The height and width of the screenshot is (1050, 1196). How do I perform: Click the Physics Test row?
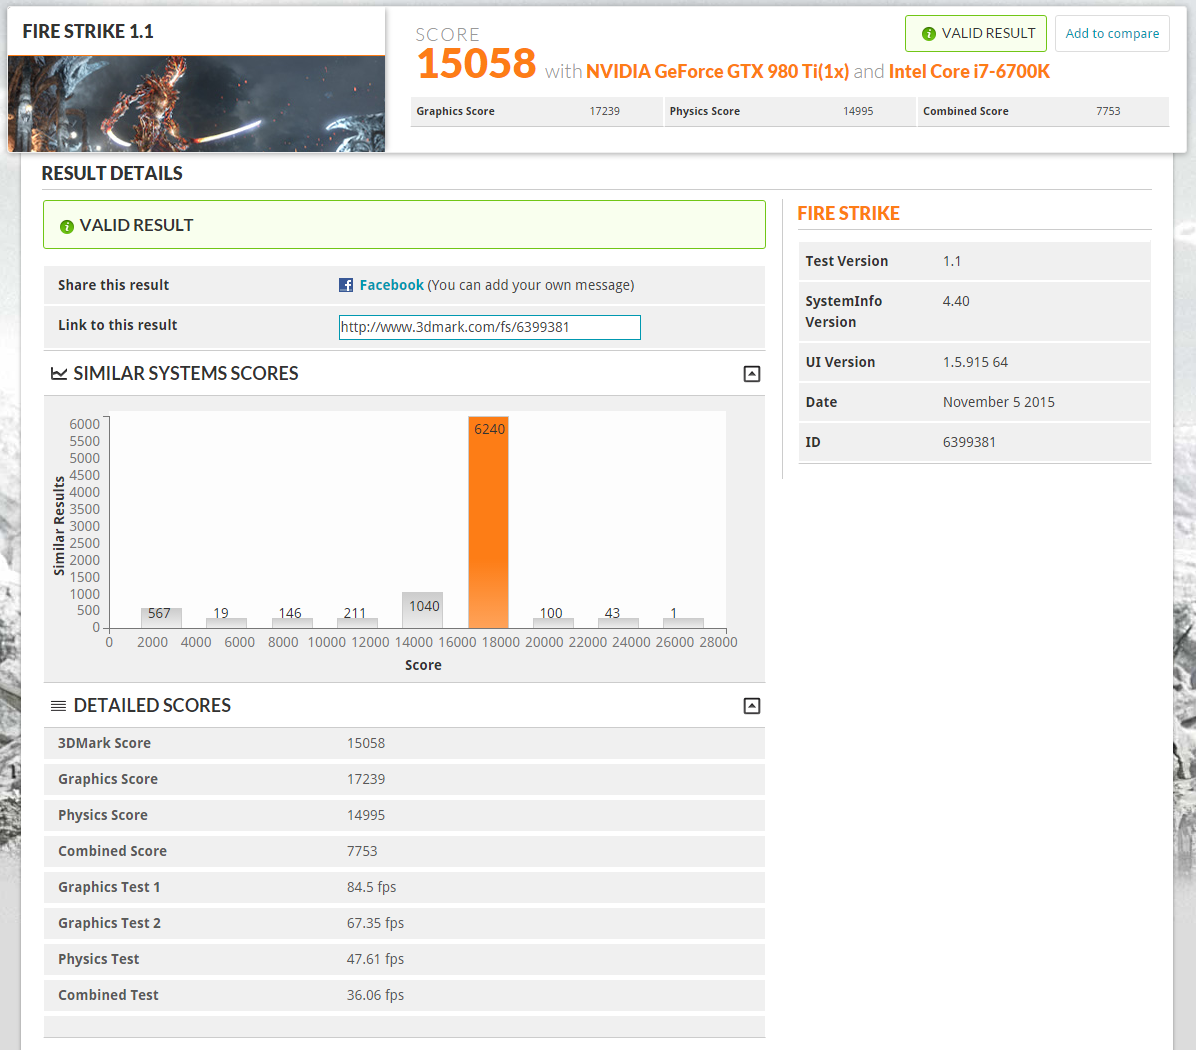click(x=404, y=959)
